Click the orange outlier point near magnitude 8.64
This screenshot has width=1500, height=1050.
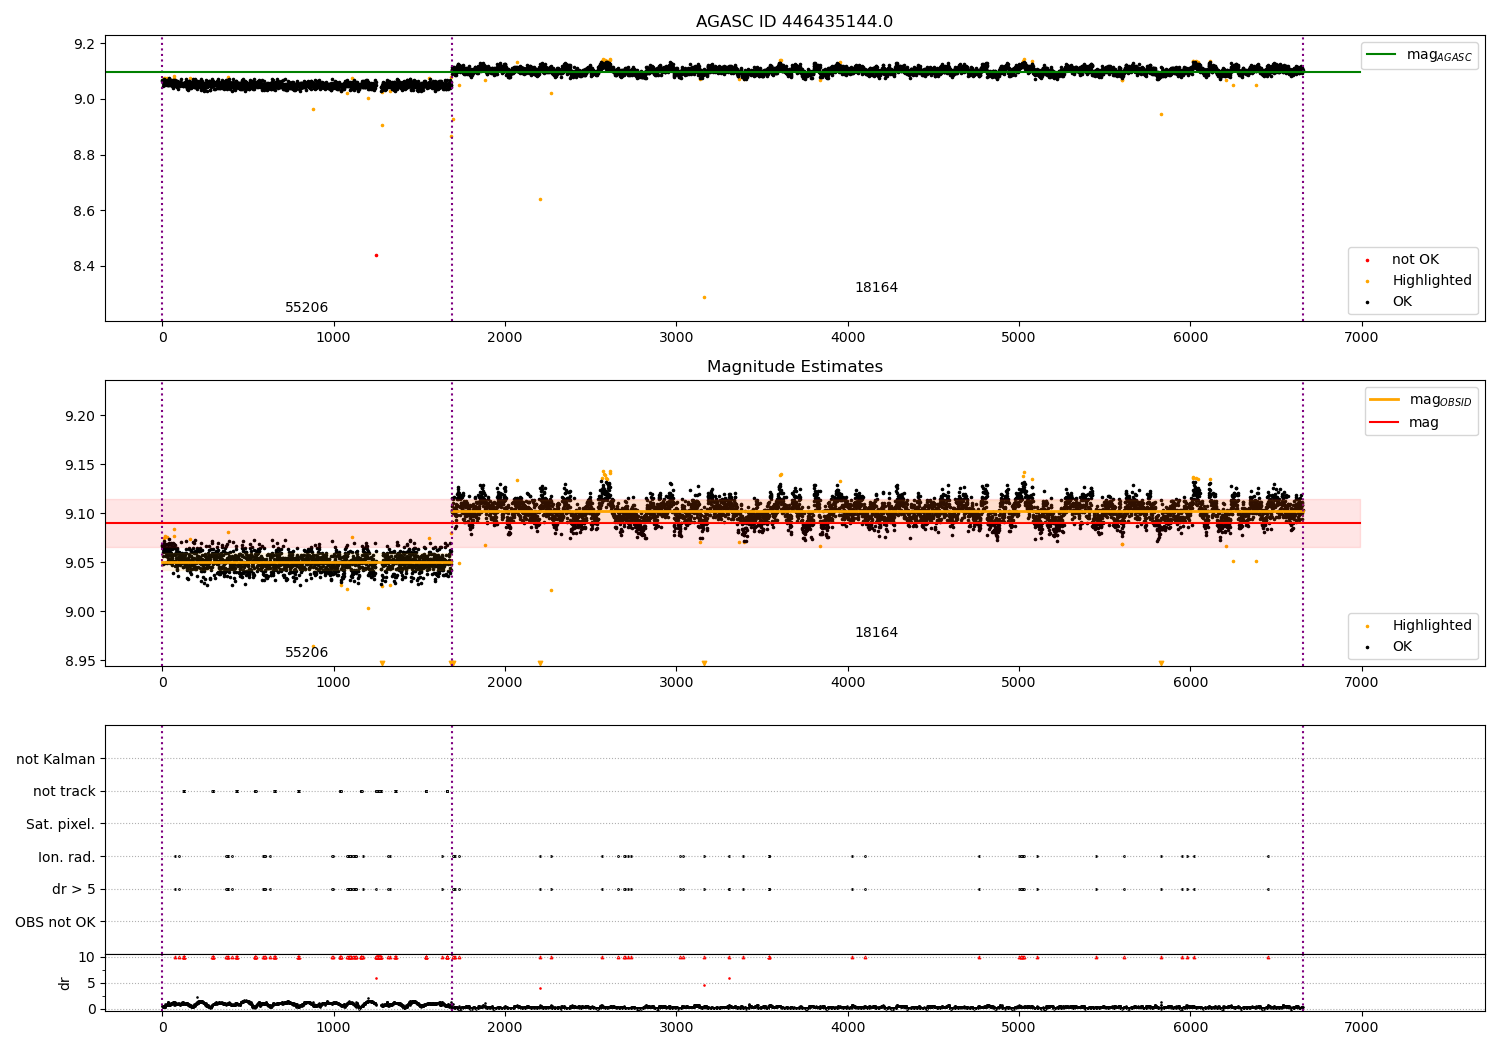click(x=540, y=199)
